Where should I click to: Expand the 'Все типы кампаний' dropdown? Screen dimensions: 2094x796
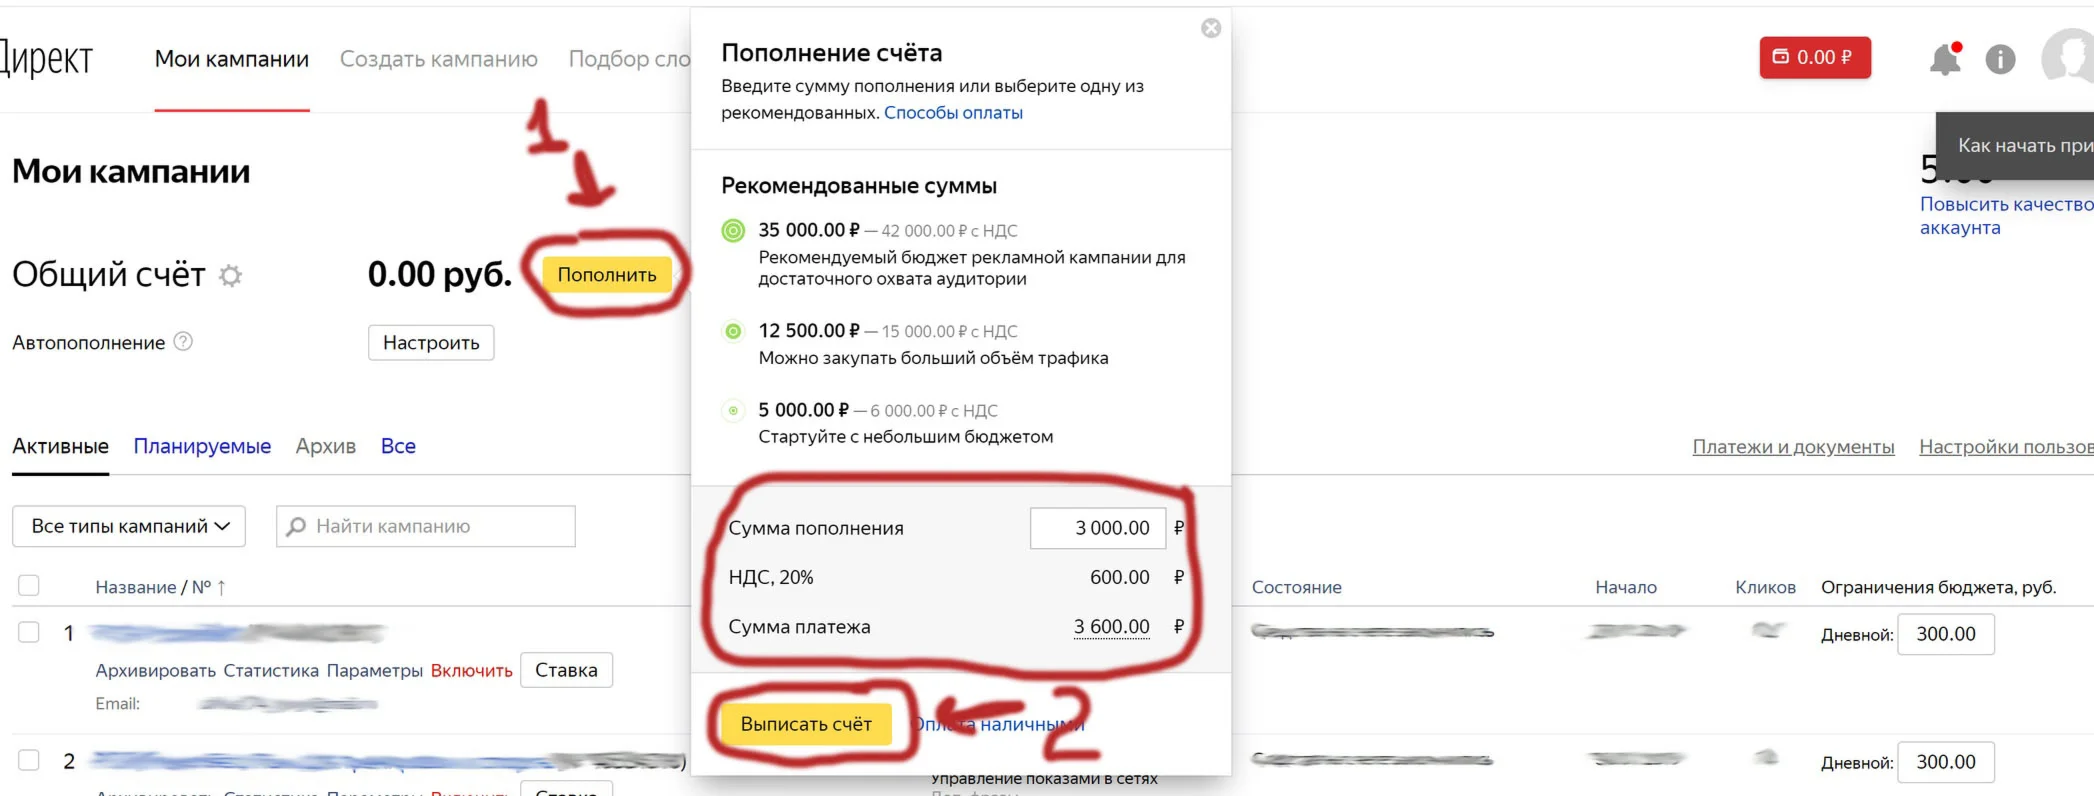(x=129, y=527)
